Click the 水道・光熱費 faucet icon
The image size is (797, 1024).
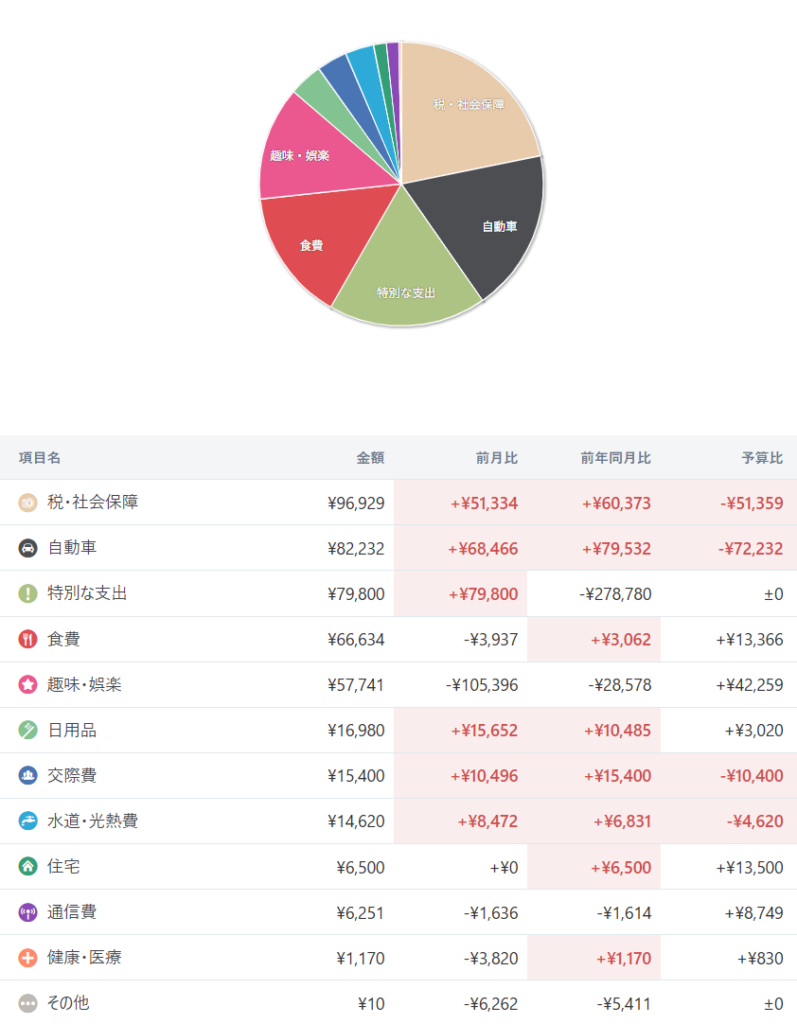pos(27,821)
